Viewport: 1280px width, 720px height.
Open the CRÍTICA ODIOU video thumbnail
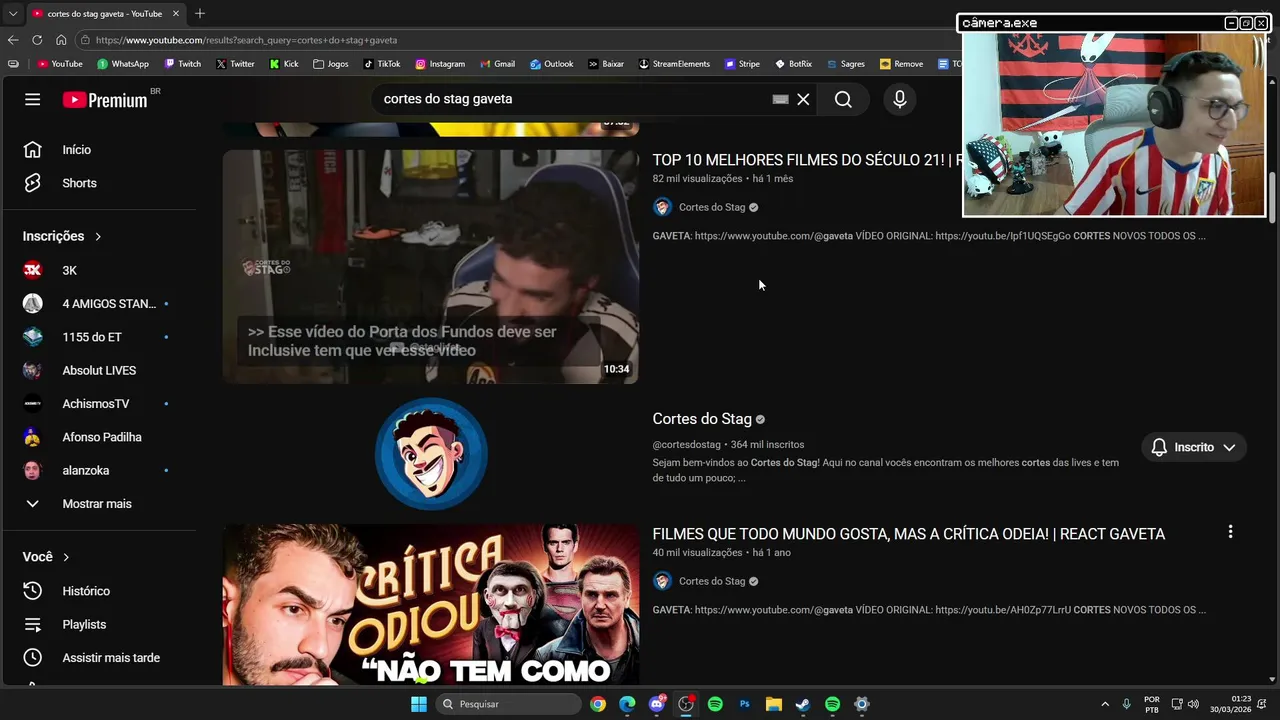click(430, 605)
